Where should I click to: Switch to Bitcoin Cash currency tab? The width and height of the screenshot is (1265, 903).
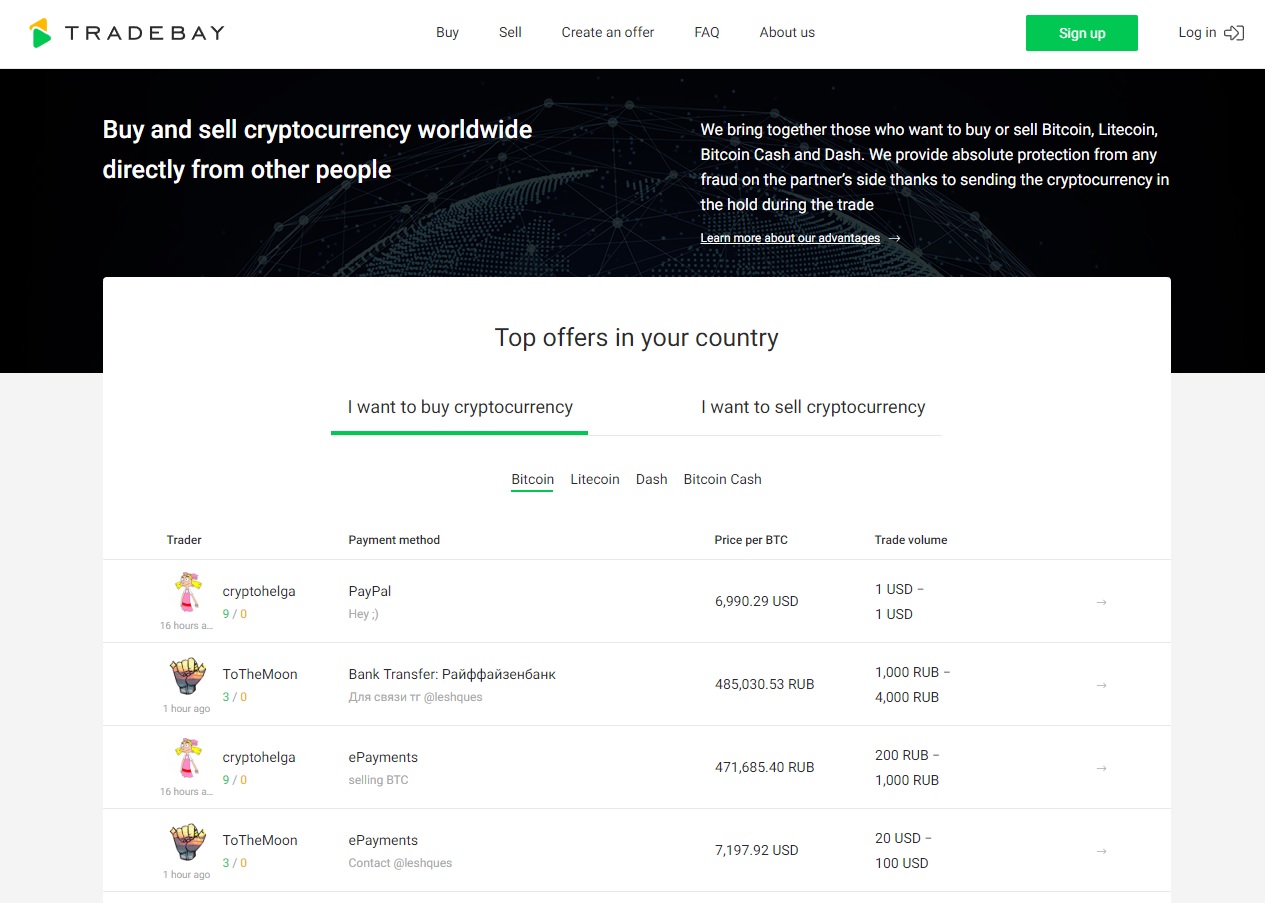click(x=722, y=480)
